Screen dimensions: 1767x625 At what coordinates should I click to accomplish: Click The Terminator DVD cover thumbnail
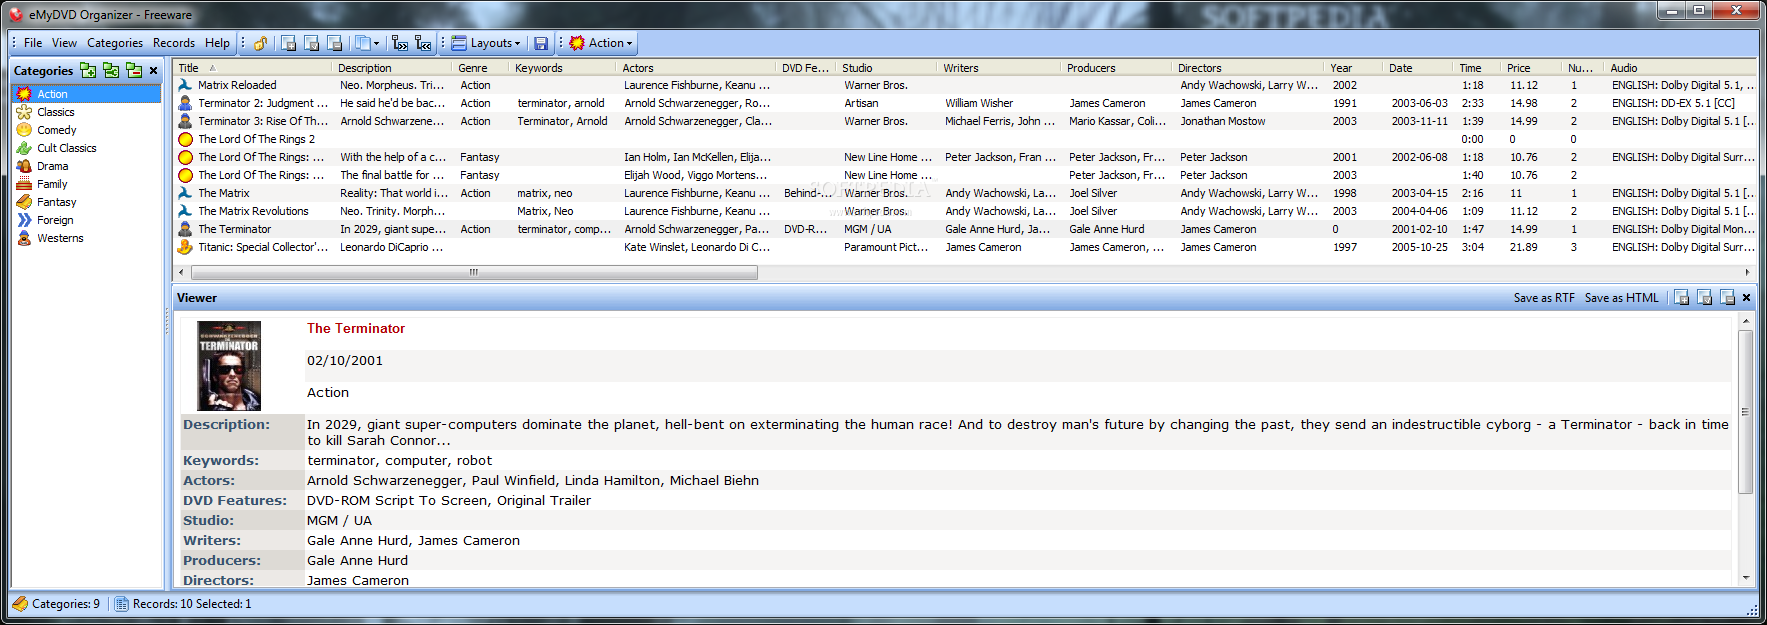click(229, 366)
